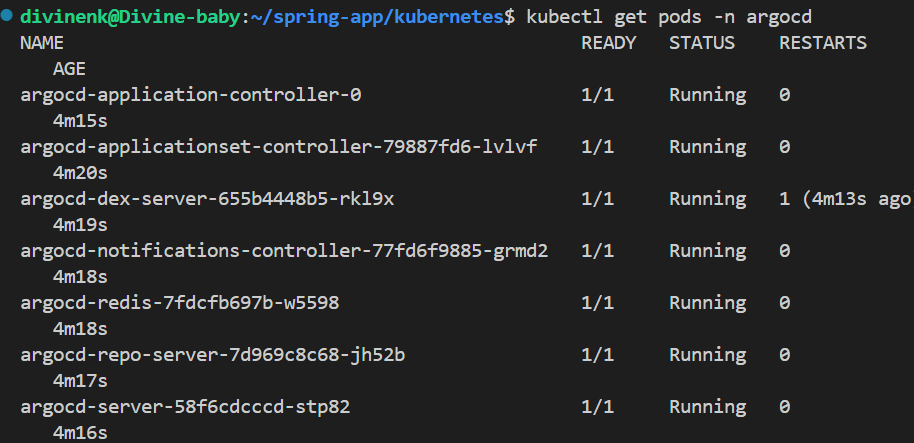The width and height of the screenshot is (914, 443).
Task: Click the blue command decoration dot
Action: [7, 17]
